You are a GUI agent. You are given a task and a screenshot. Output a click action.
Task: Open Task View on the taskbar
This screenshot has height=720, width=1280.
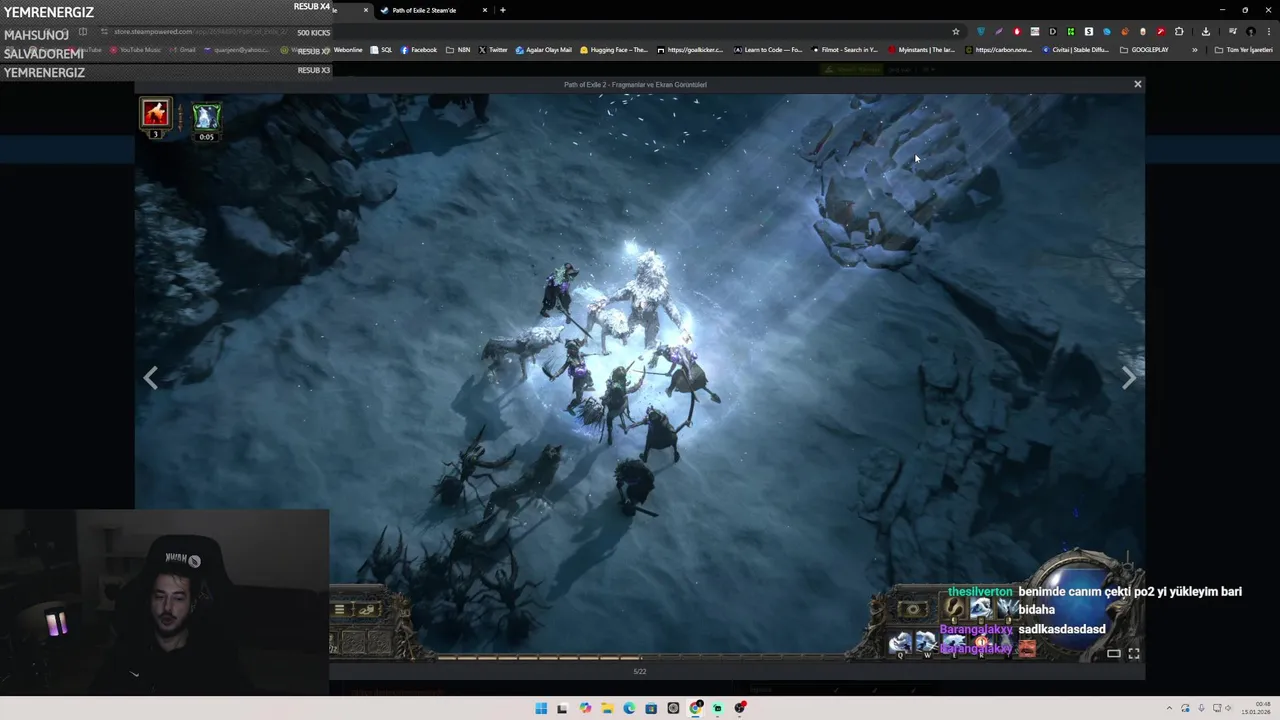563,708
